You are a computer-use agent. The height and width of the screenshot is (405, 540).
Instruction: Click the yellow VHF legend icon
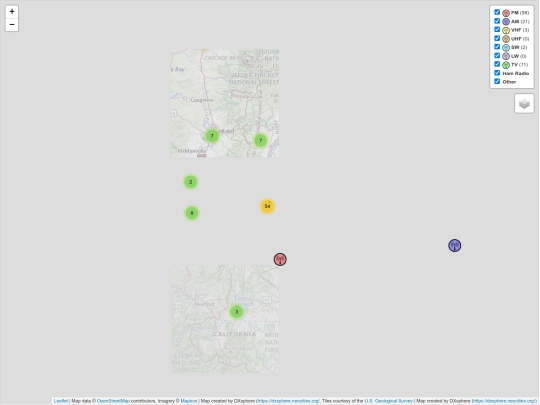point(506,30)
